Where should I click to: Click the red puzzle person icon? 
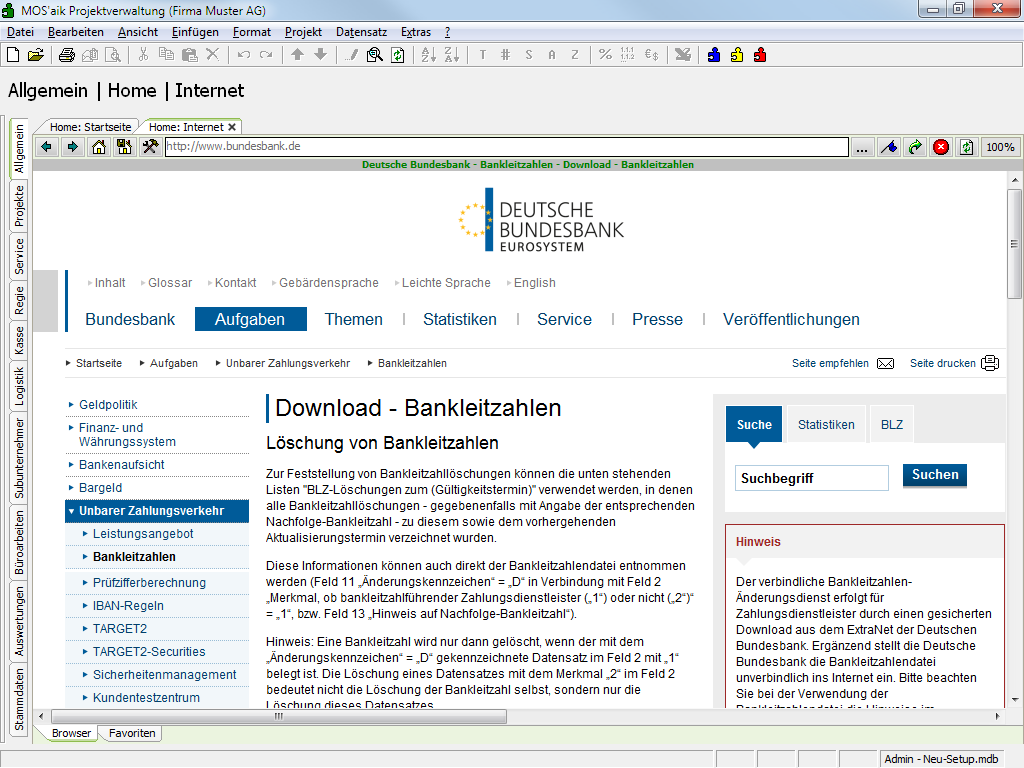[x=760, y=55]
